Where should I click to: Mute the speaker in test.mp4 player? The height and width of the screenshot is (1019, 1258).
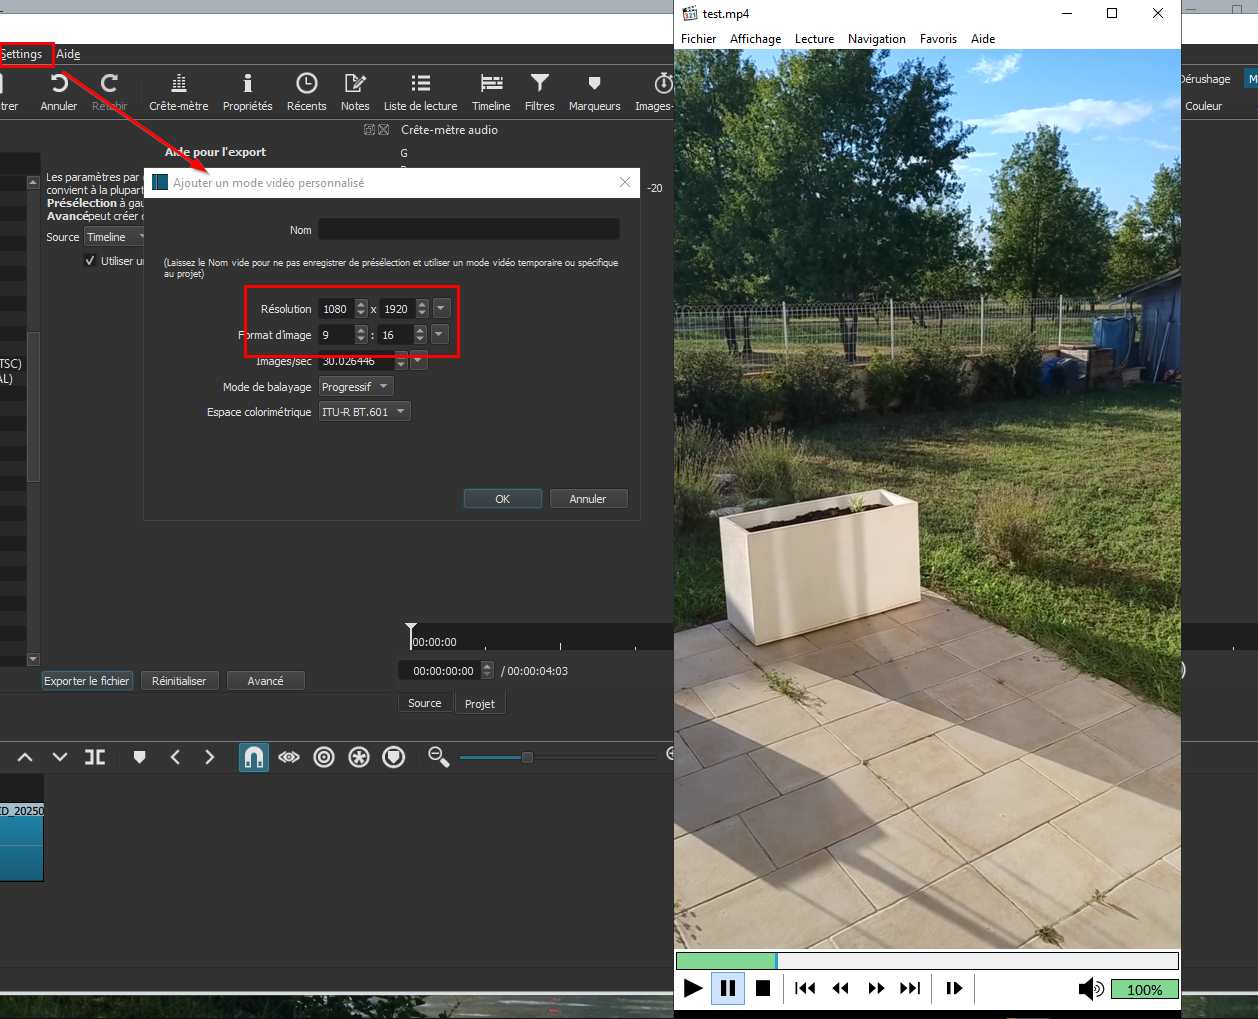pos(1090,989)
